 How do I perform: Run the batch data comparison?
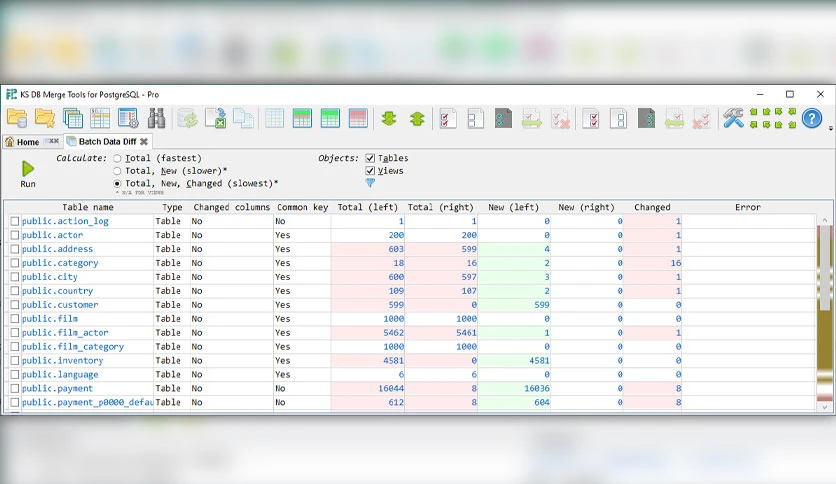point(28,175)
